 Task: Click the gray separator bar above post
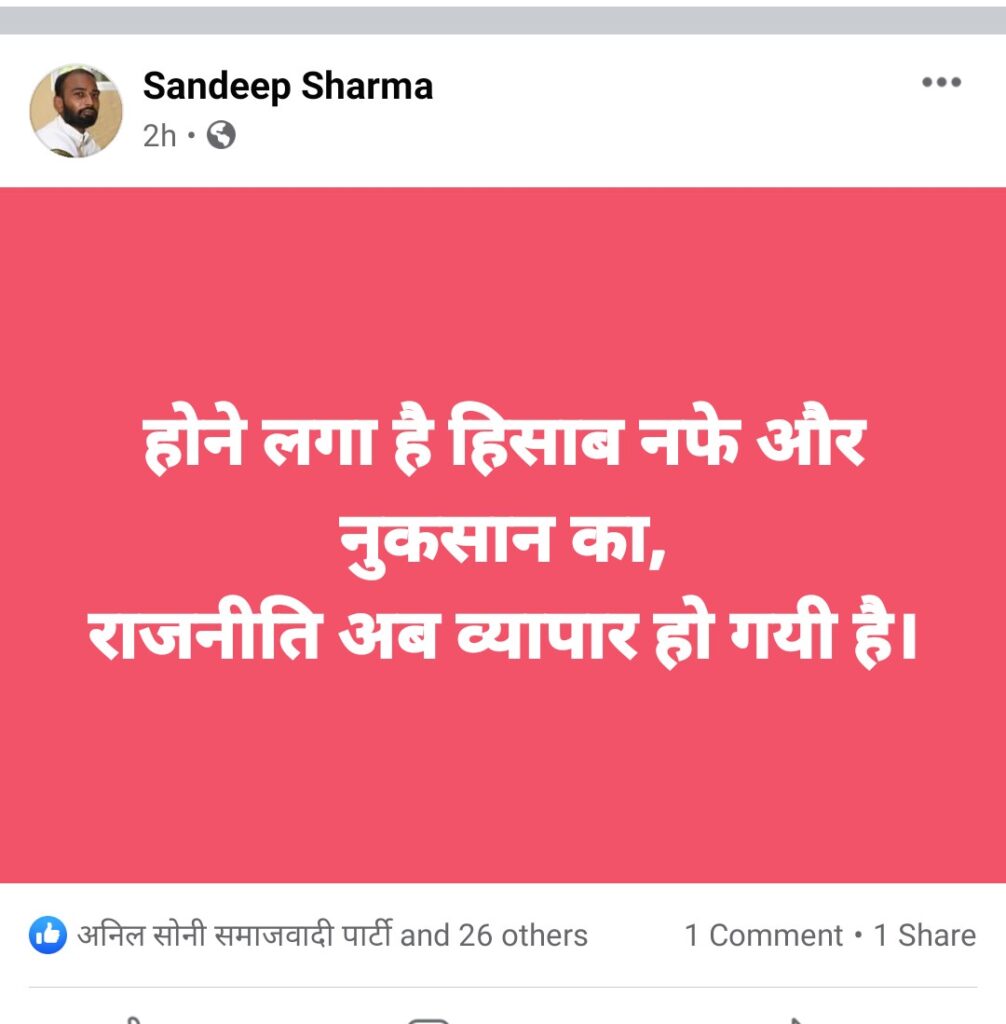(503, 20)
